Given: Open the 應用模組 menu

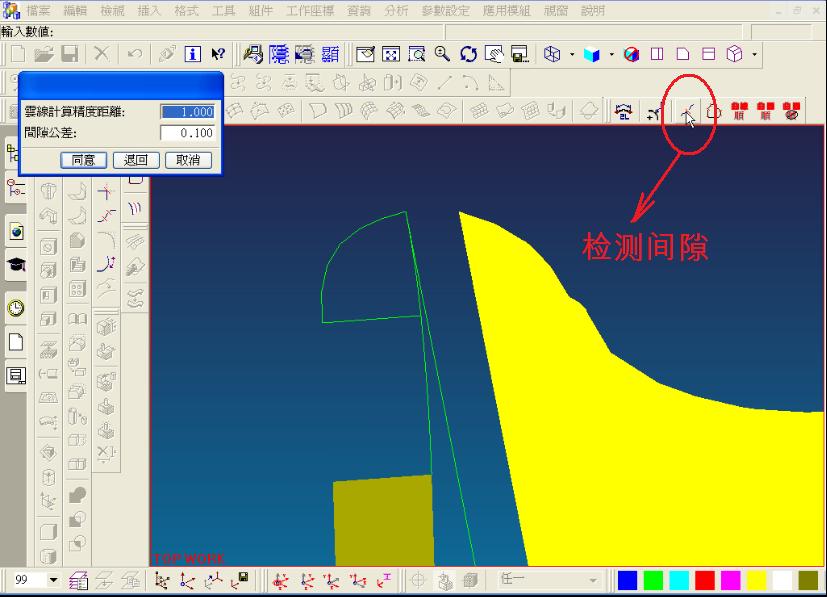Looking at the screenshot, I should pos(506,11).
